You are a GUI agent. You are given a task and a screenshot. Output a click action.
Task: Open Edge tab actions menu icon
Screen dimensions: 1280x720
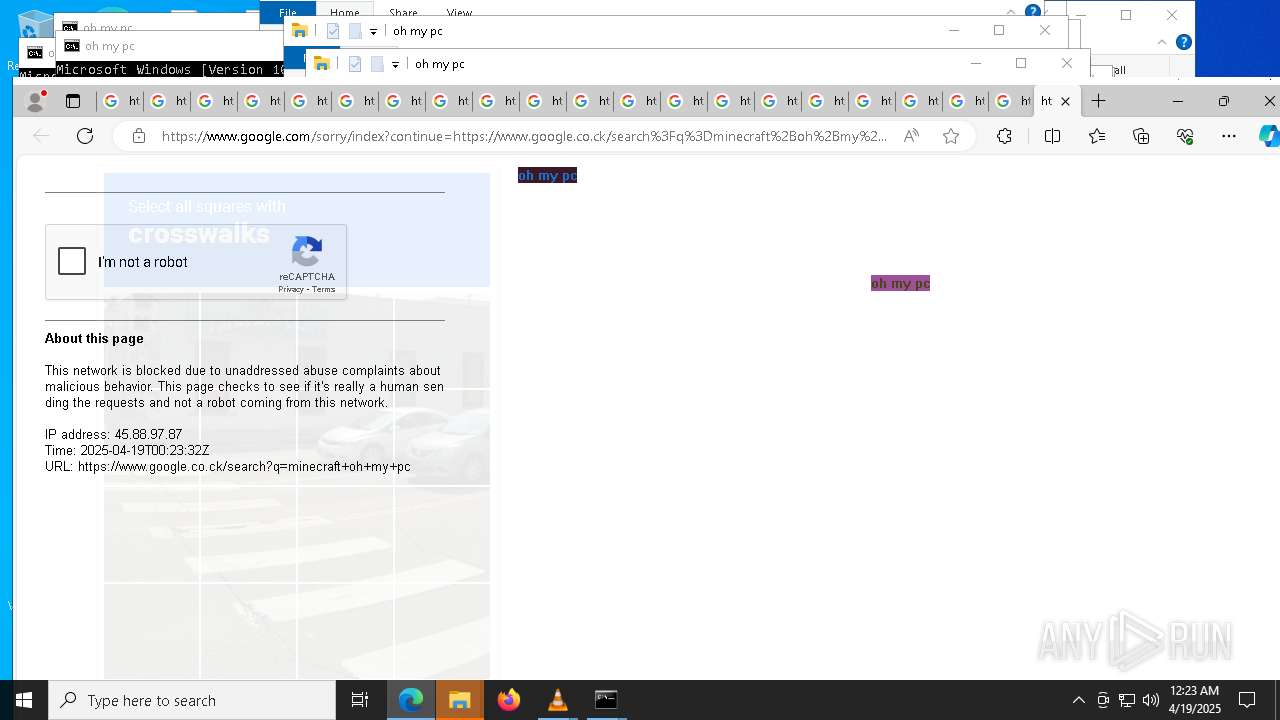pyautogui.click(x=73, y=101)
